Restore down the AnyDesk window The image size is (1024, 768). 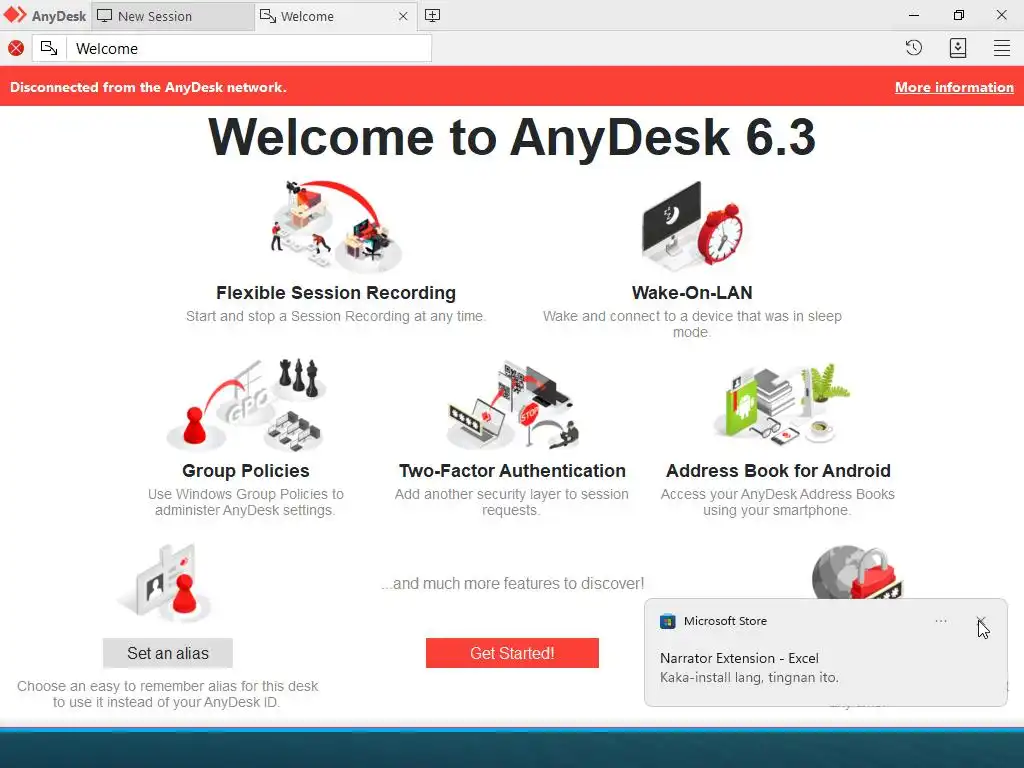tap(958, 15)
